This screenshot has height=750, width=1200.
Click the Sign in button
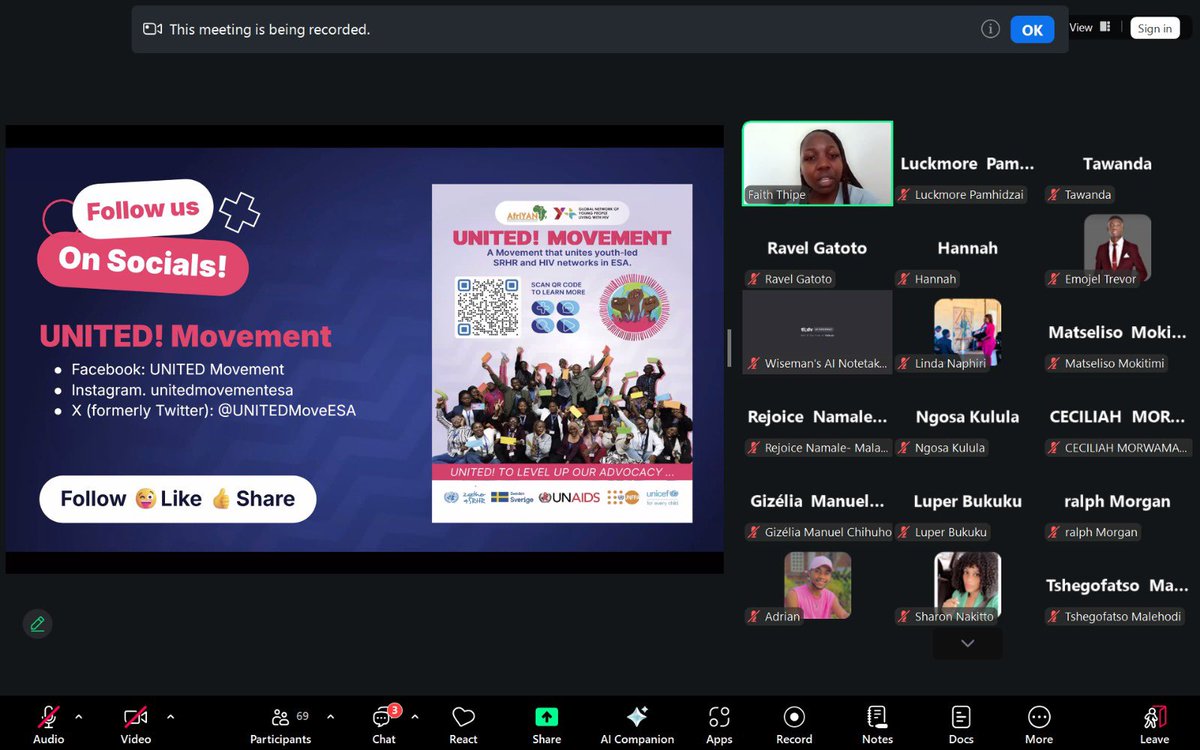click(1155, 28)
